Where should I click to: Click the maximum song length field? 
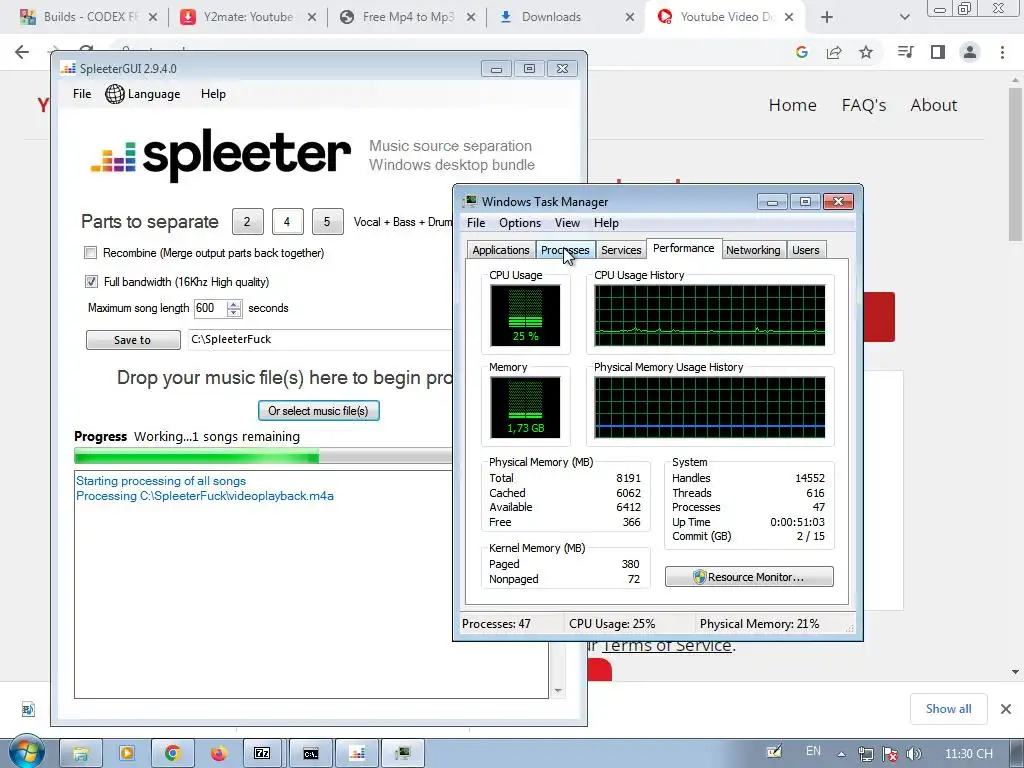click(210, 308)
